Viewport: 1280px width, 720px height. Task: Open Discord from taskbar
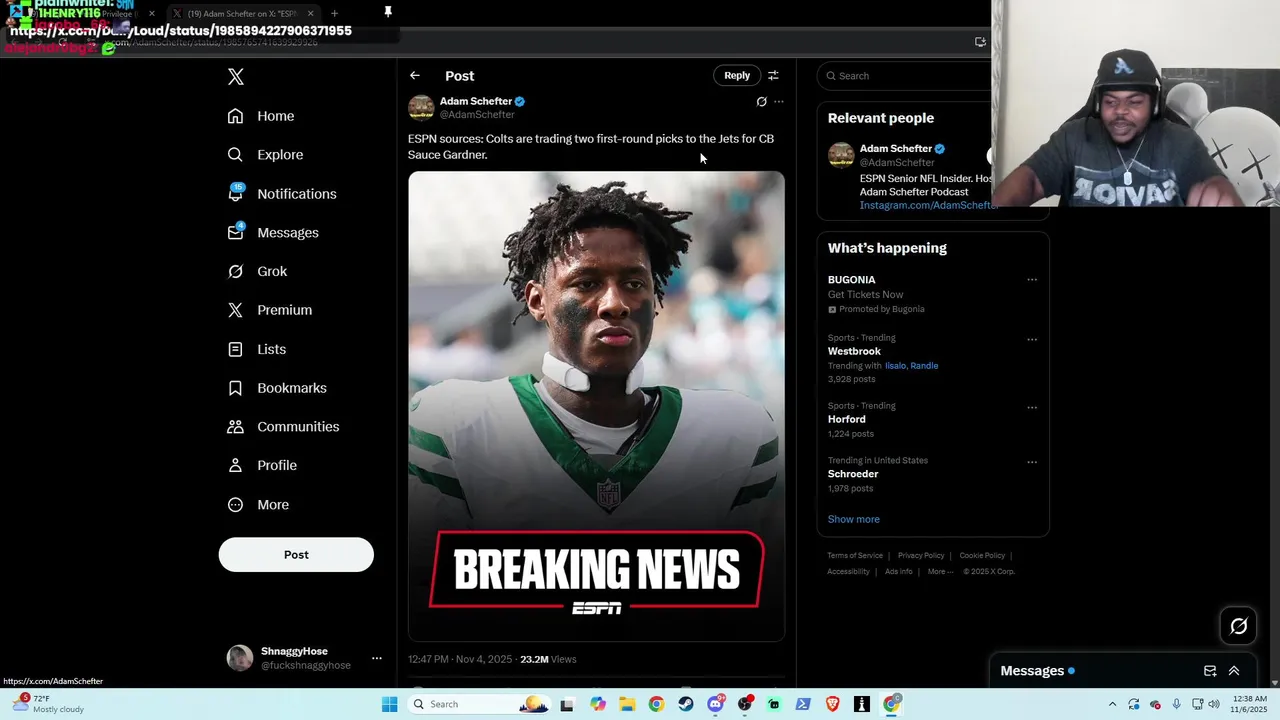point(715,704)
